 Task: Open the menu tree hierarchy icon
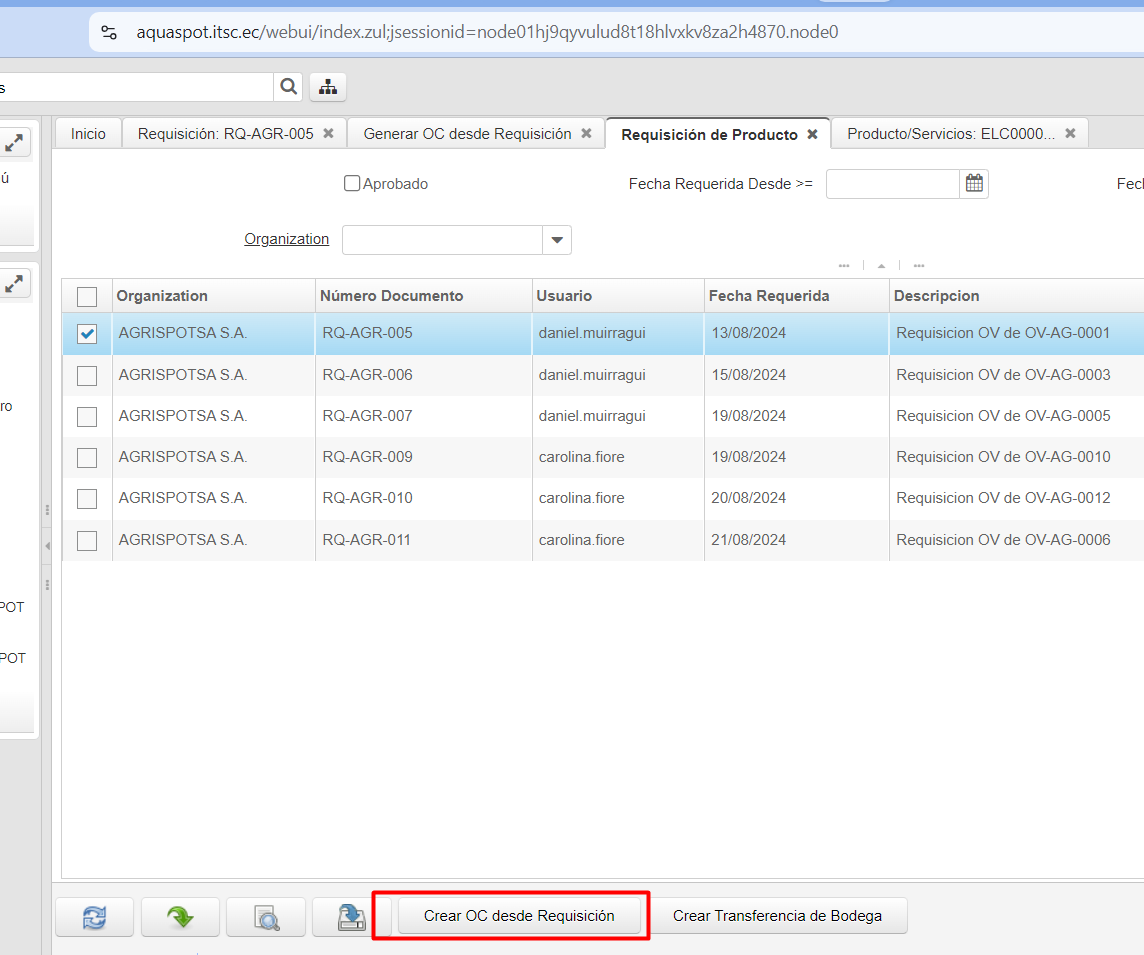click(x=328, y=87)
